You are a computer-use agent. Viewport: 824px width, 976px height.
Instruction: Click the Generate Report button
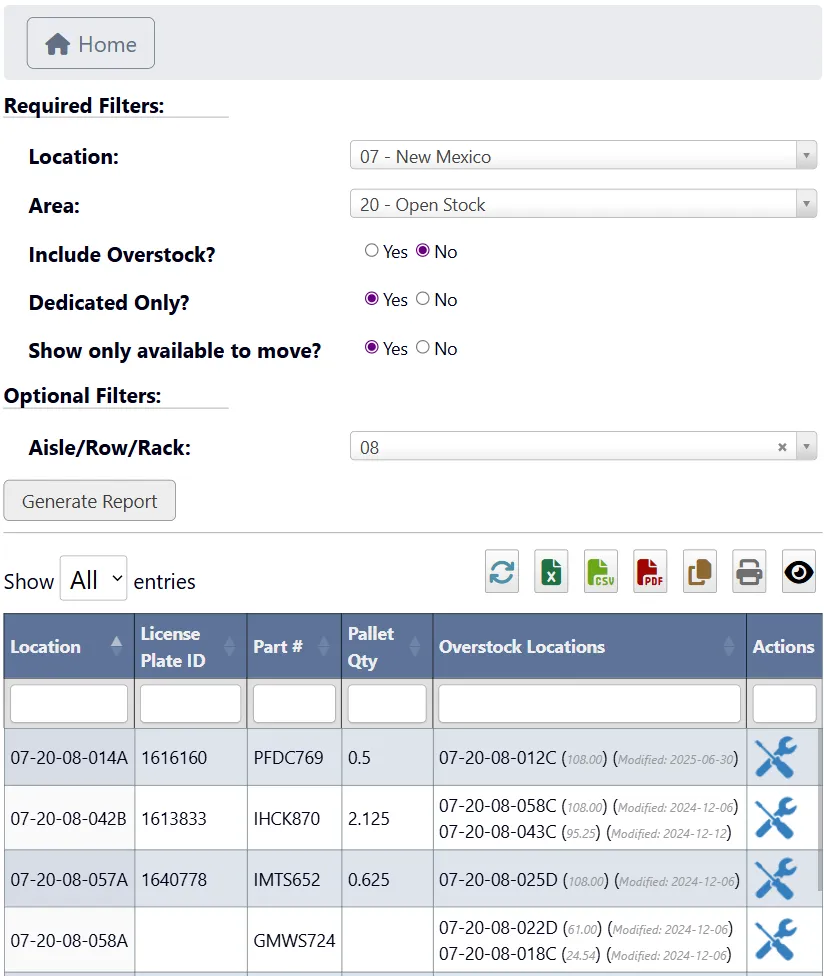click(90, 500)
